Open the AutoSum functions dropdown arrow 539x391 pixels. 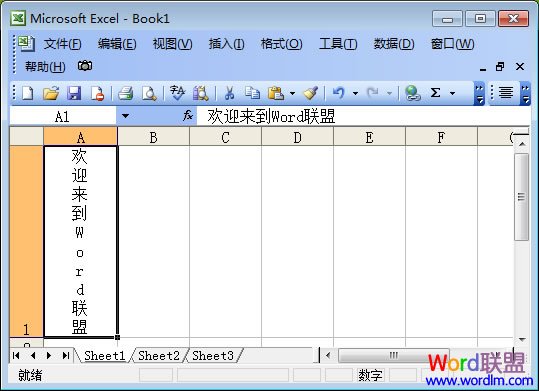(452, 93)
